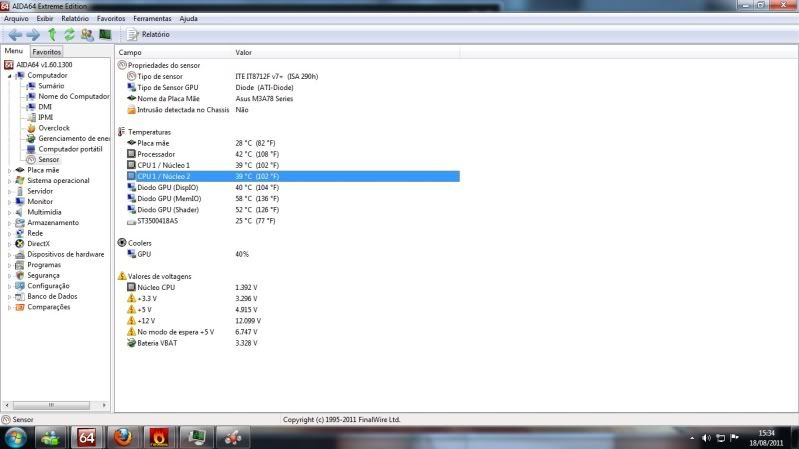The height and width of the screenshot is (449, 799).
Task: Open the Arquivo menu
Action: [x=16, y=19]
